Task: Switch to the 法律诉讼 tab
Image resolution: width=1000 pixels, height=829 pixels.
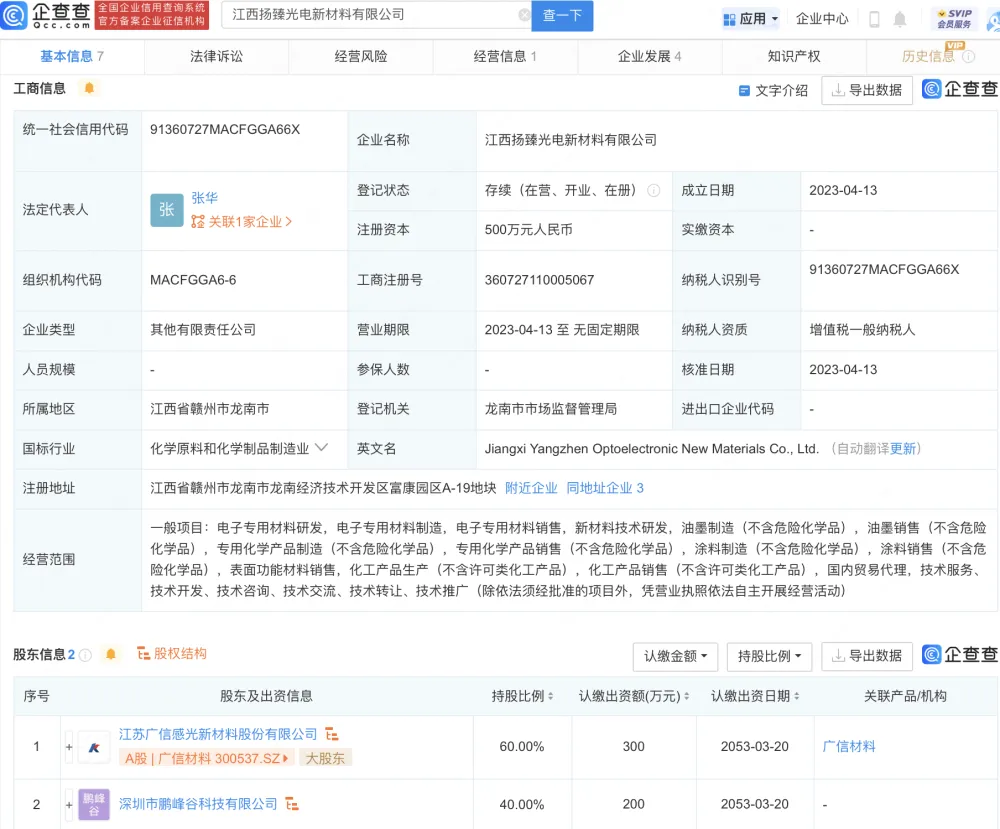Action: coord(216,56)
